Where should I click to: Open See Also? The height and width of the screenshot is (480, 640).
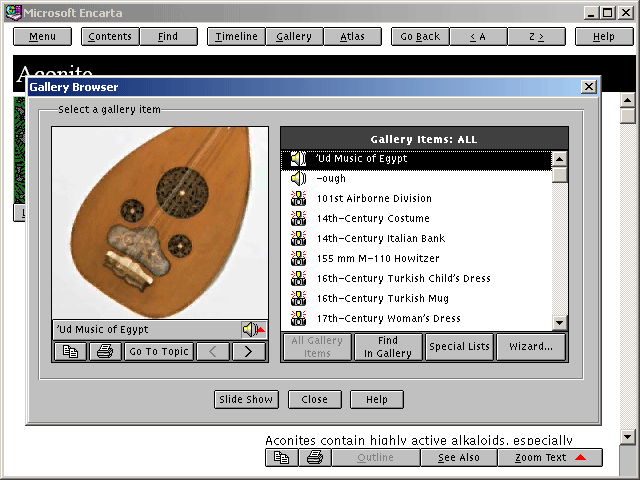pos(459,458)
